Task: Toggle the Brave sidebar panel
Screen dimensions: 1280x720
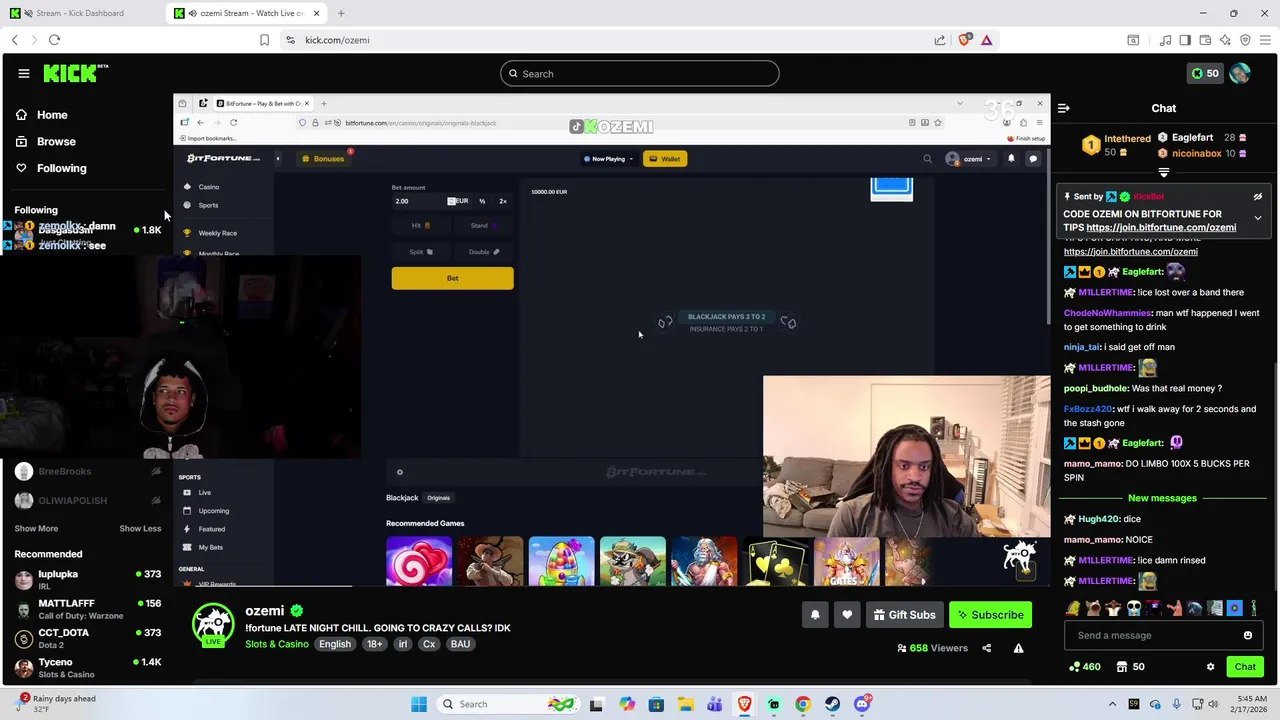Action: click(x=1185, y=40)
